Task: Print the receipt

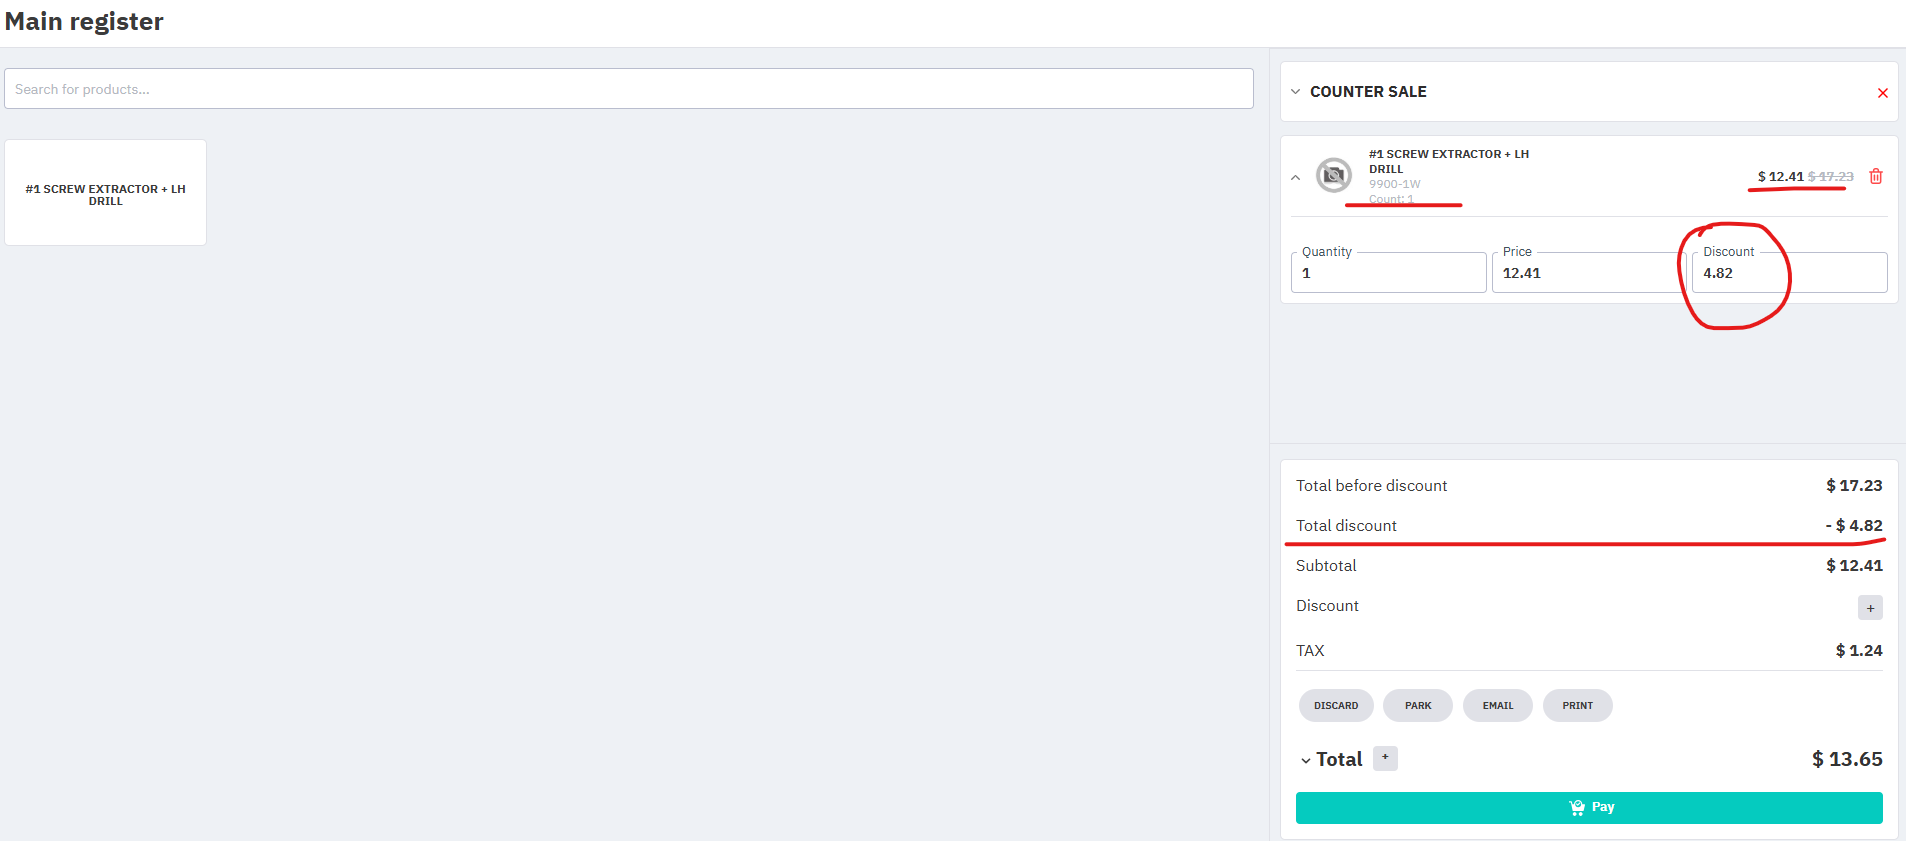Action: [x=1577, y=705]
